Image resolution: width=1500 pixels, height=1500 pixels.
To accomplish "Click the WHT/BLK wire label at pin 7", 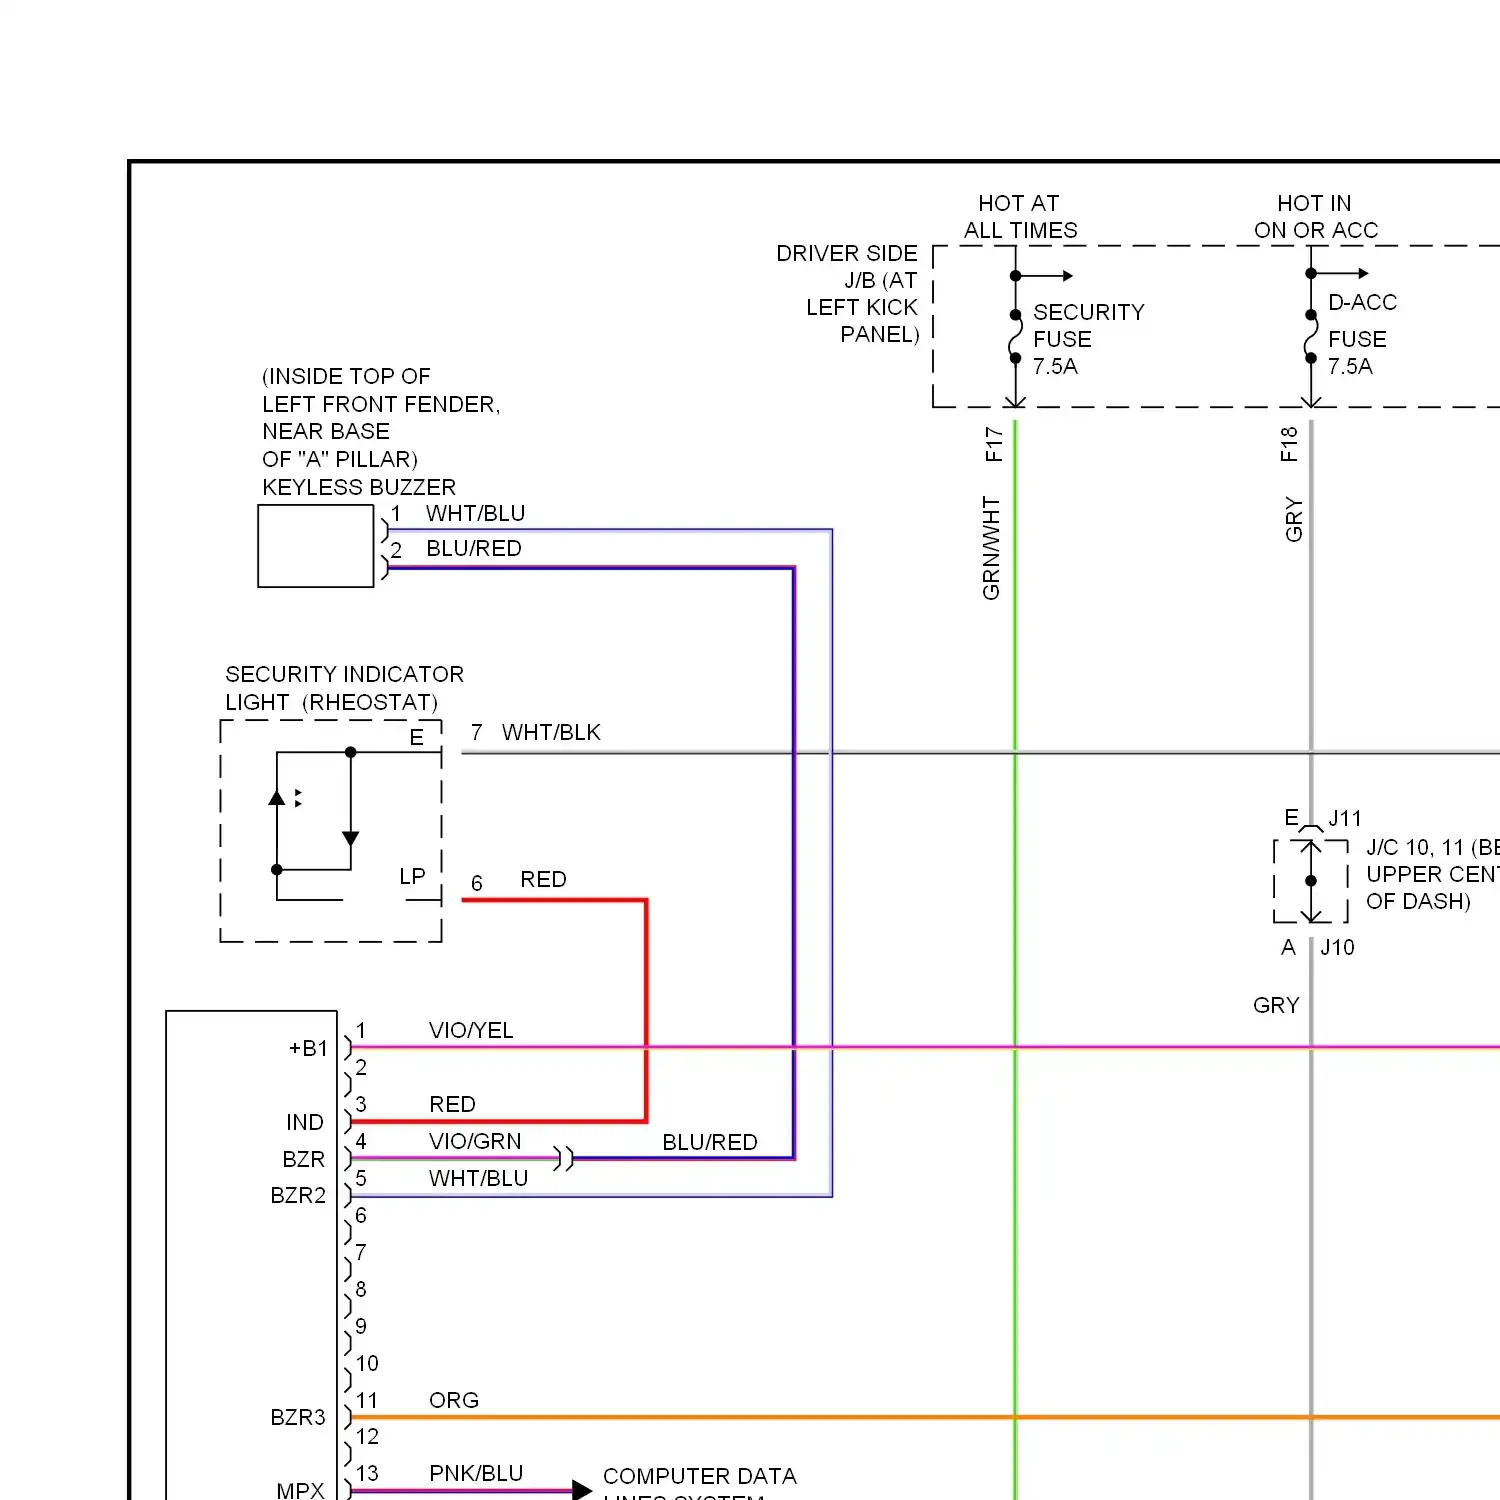I will 551,732.
